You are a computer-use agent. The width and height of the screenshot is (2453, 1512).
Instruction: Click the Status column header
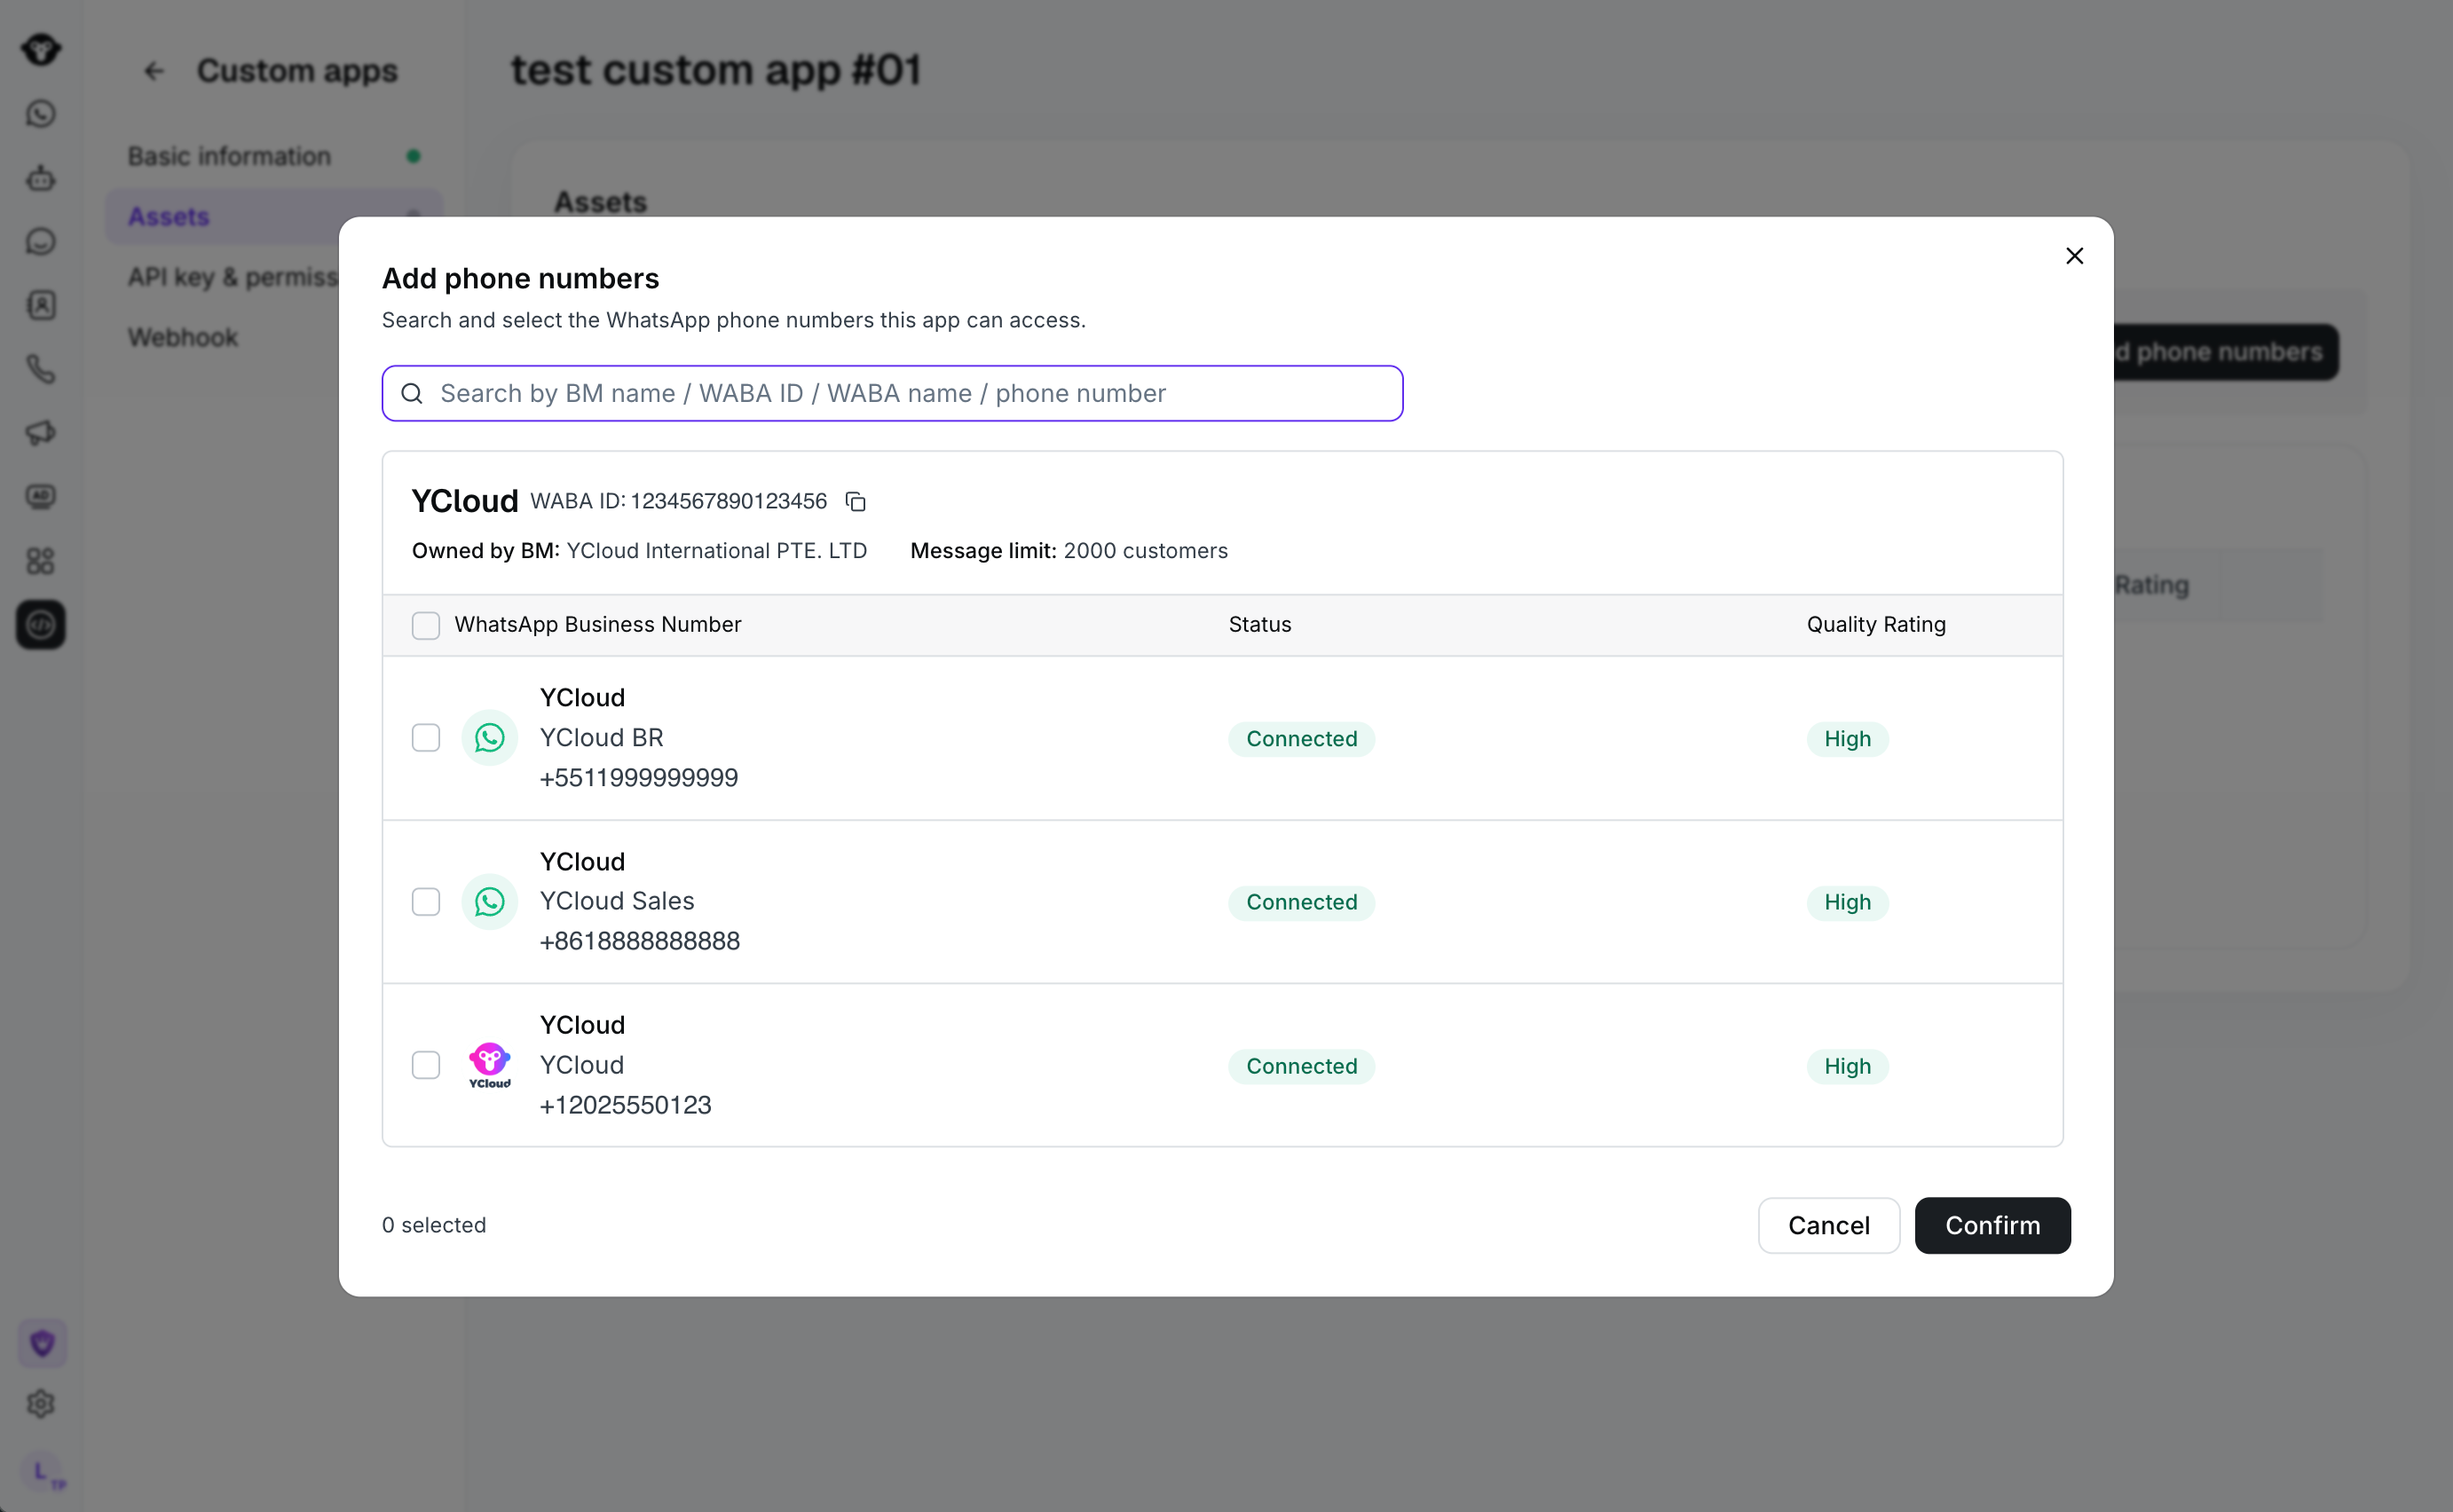[x=1260, y=625]
